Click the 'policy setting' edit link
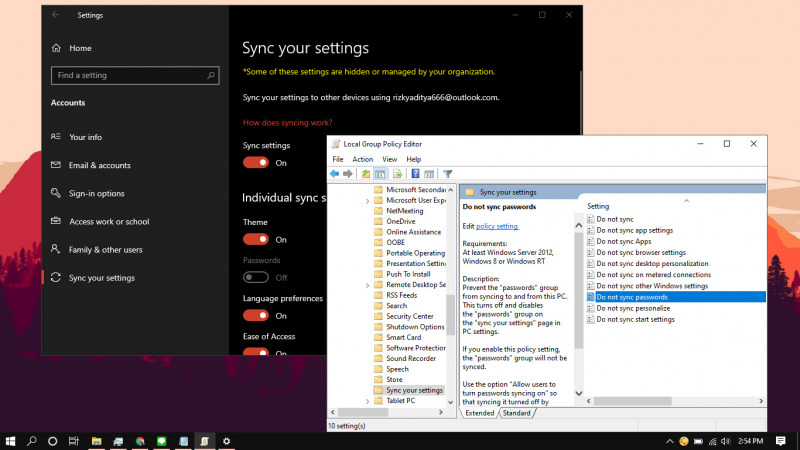This screenshot has width=800, height=450. pos(497,226)
